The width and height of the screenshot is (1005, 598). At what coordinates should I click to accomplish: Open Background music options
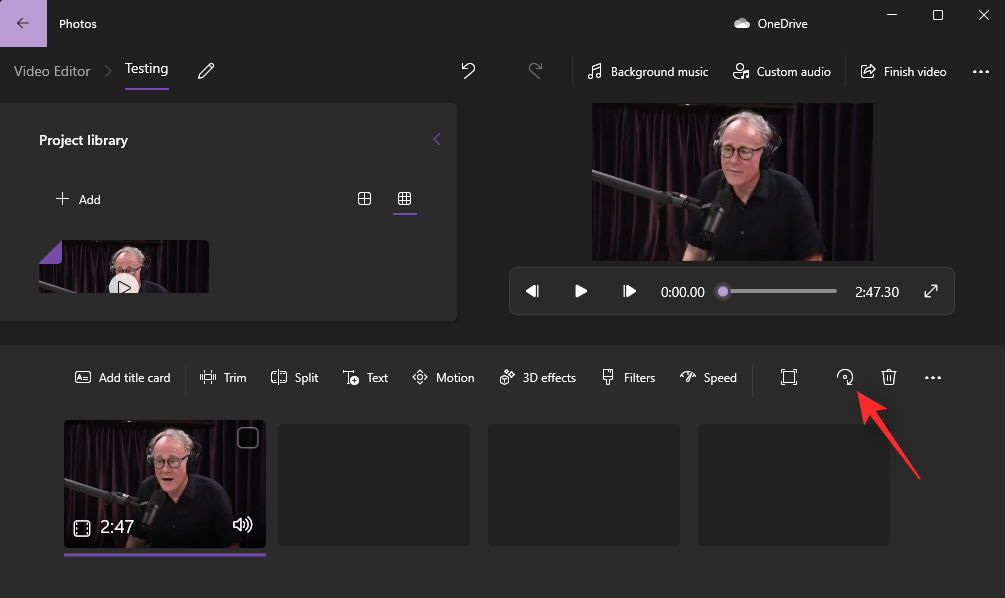(x=648, y=71)
